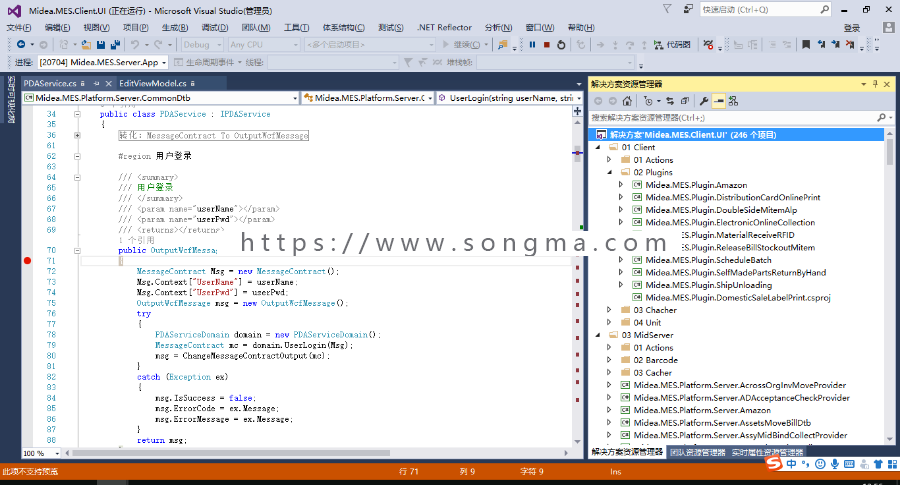
Task: Click the Collapse All icon in Solution Explorer
Action: tap(685, 102)
